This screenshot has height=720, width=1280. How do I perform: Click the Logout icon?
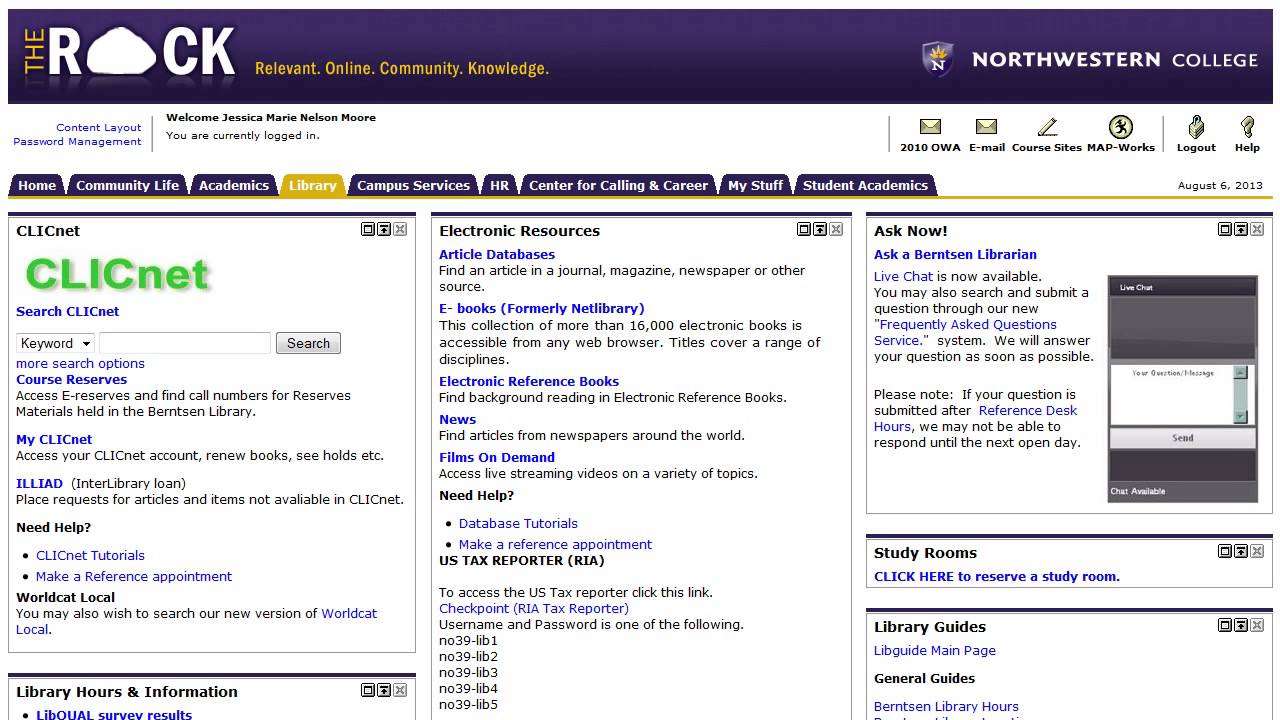pyautogui.click(x=1196, y=127)
